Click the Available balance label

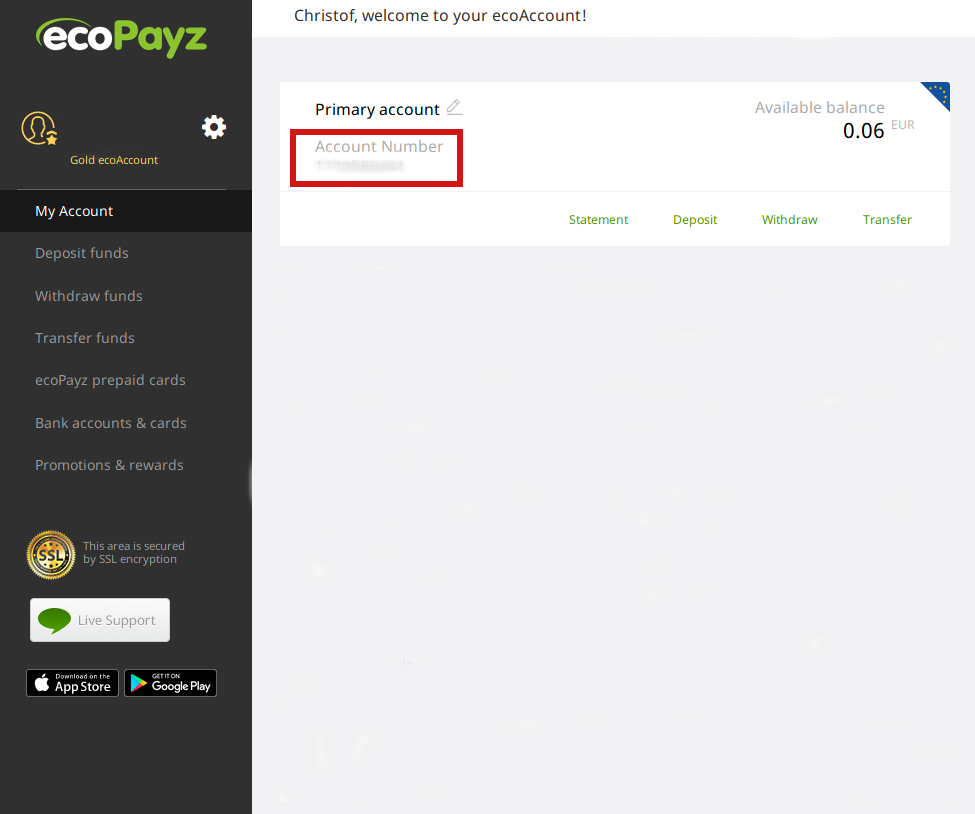819,108
